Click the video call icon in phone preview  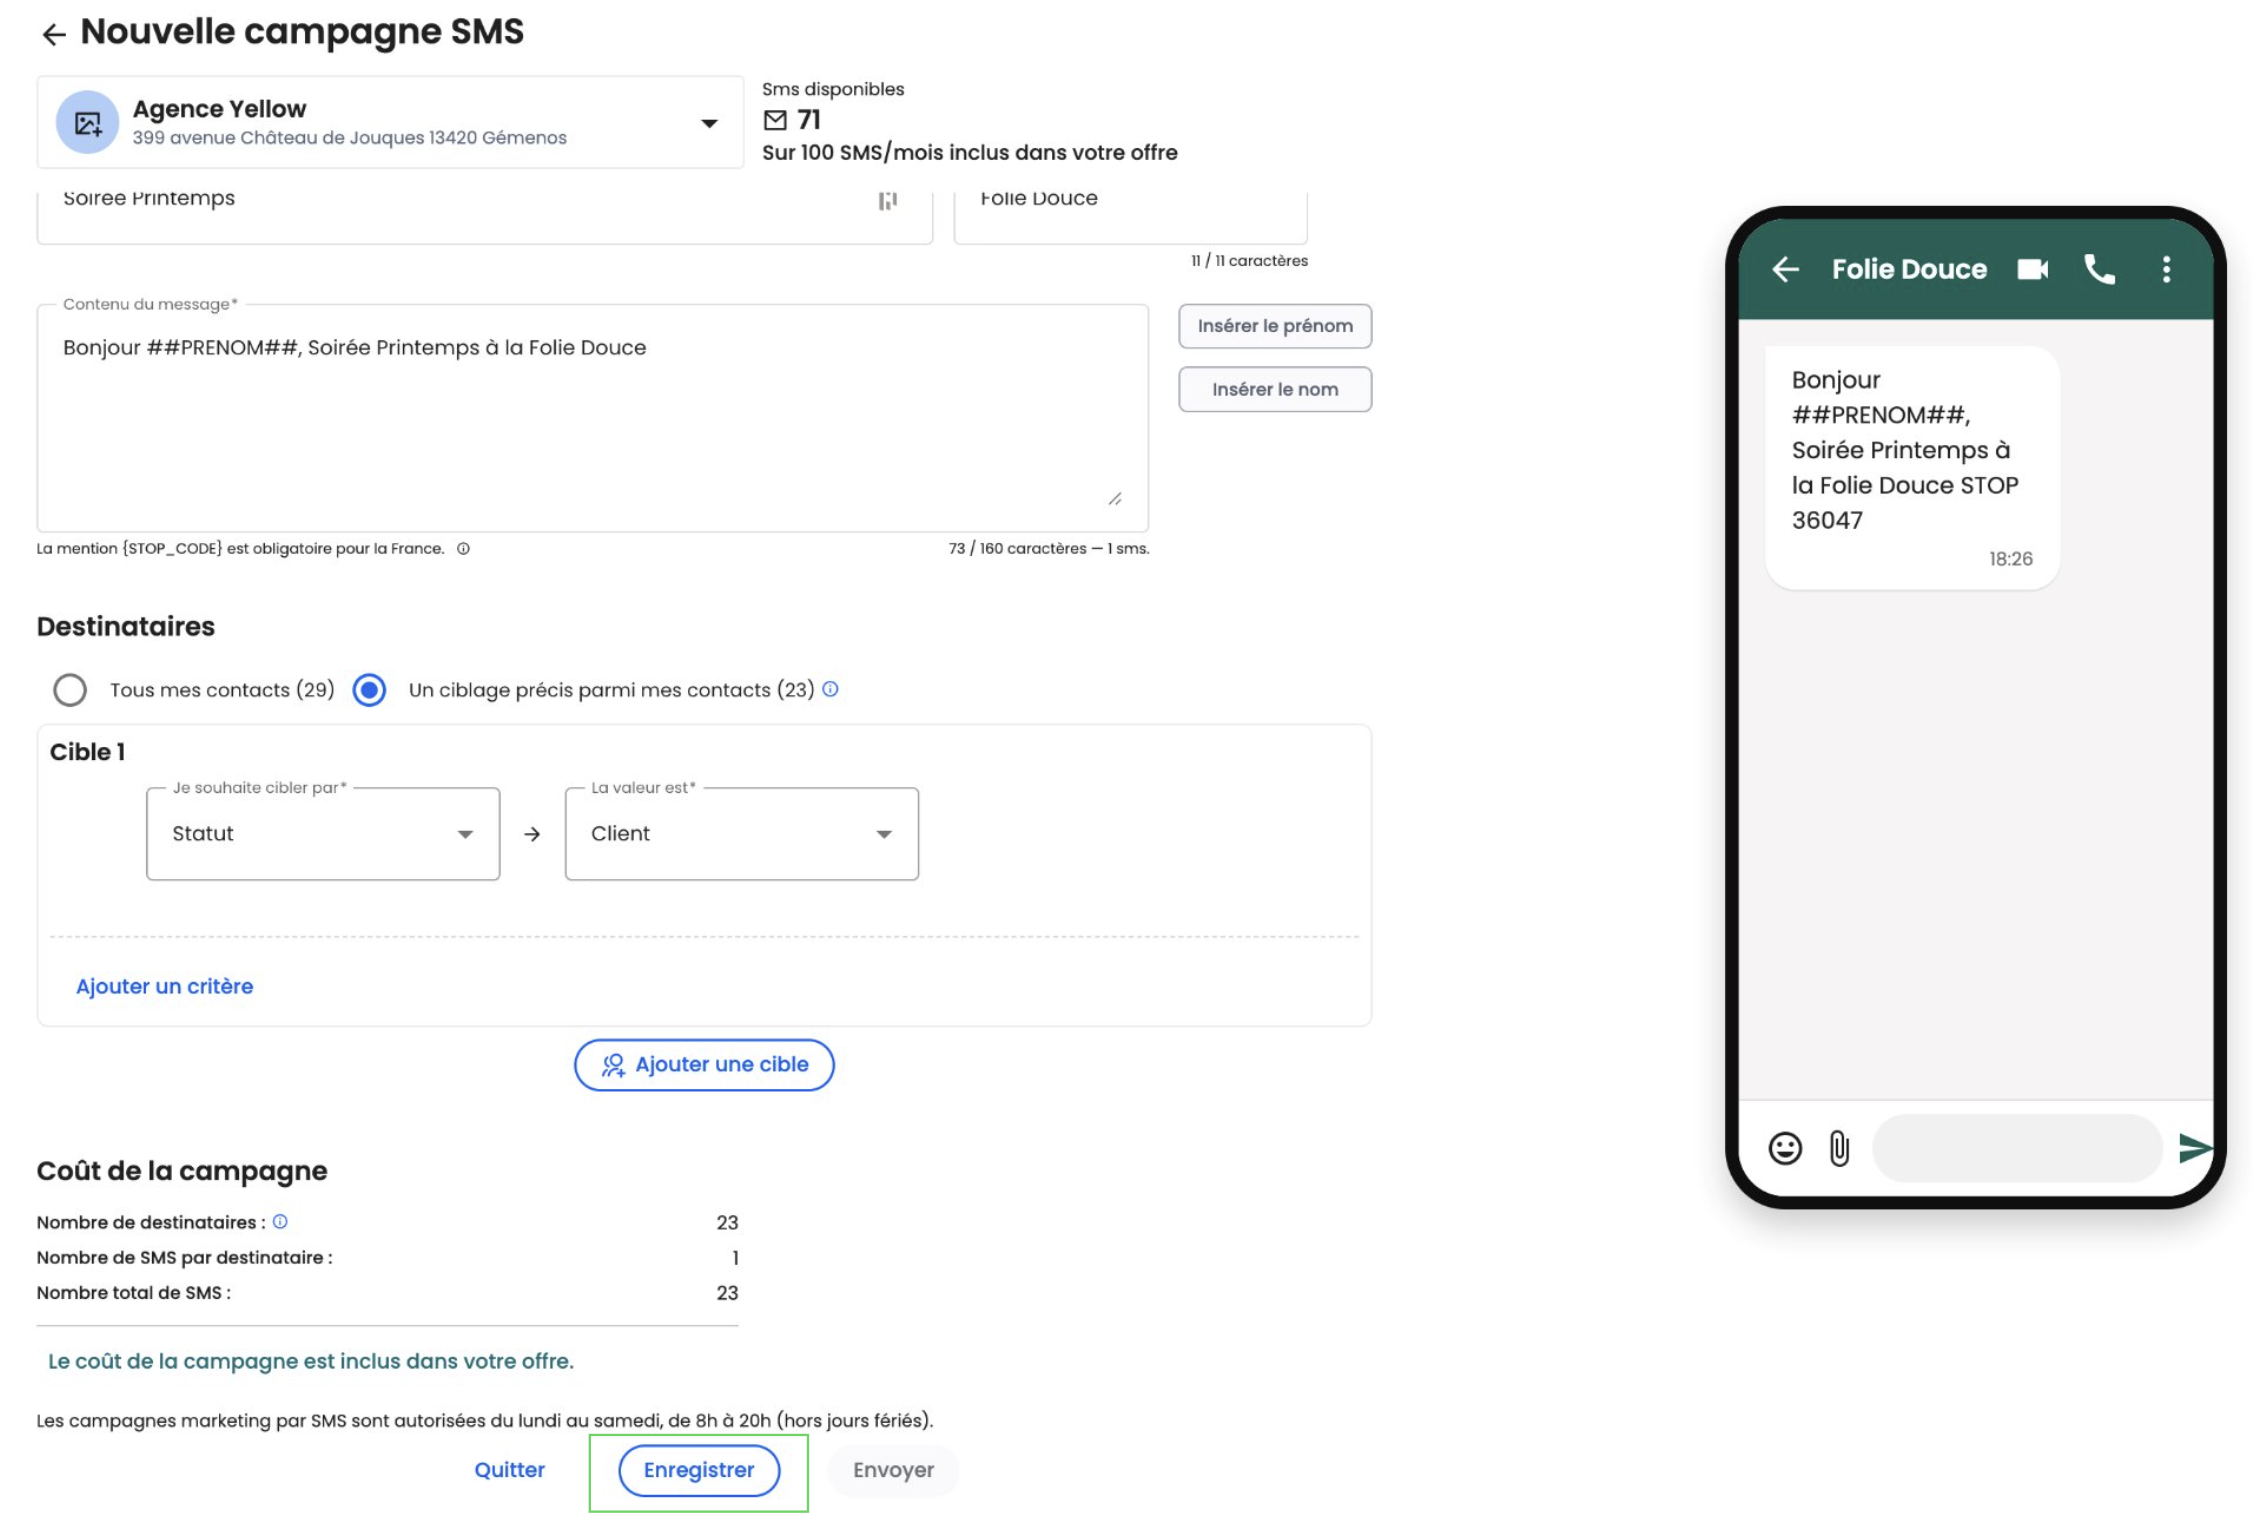[x=2033, y=269]
